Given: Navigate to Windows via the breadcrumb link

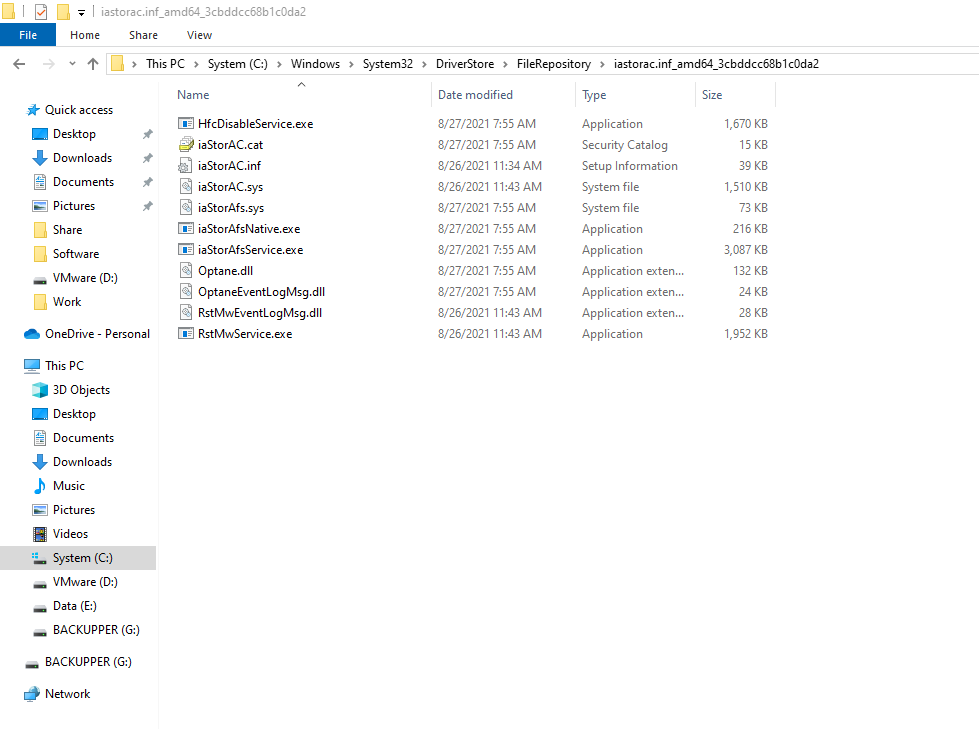Looking at the screenshot, I should [x=315, y=63].
